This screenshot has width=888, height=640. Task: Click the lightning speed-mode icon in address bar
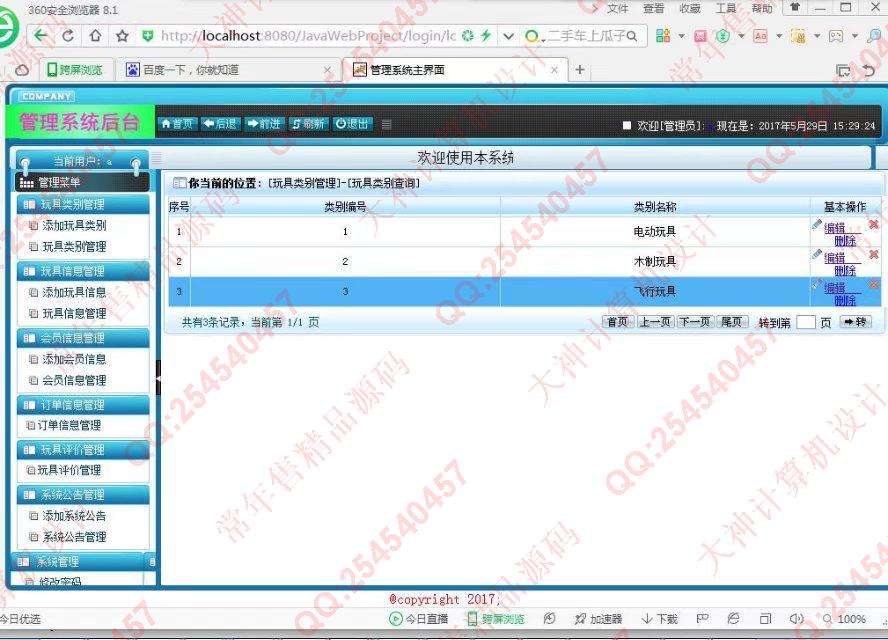[485, 36]
